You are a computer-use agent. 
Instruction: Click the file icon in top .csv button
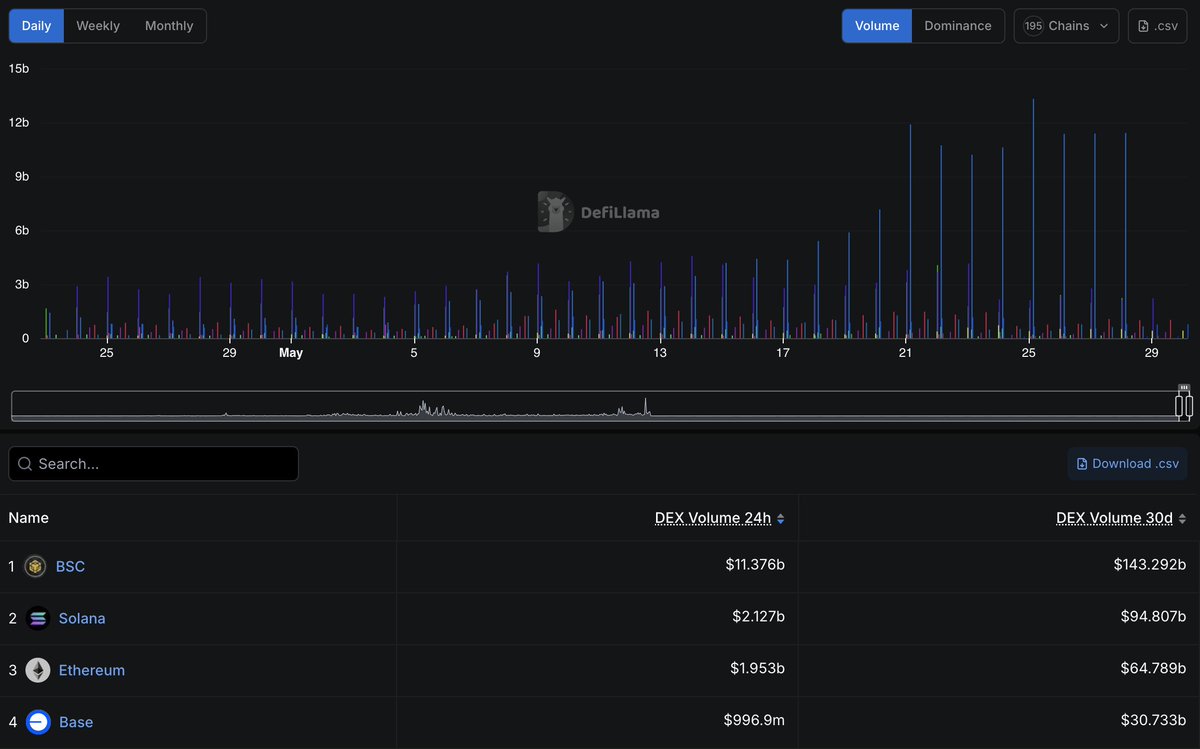click(1143, 26)
